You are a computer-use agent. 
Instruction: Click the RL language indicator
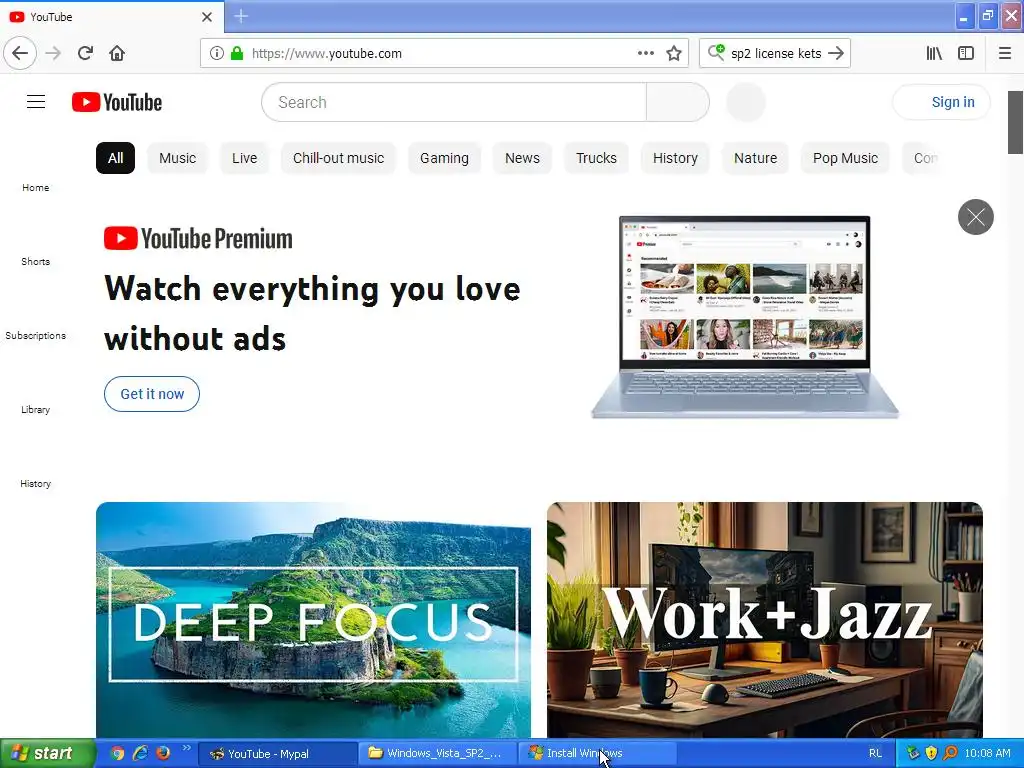875,753
